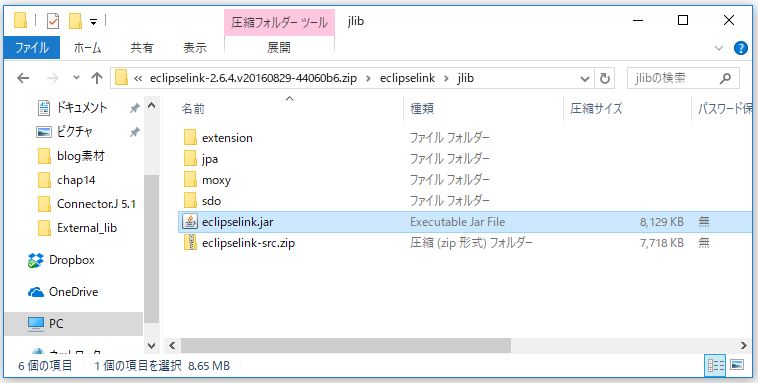Open Connector.J 5.1 folder in navigation pane

(96, 204)
